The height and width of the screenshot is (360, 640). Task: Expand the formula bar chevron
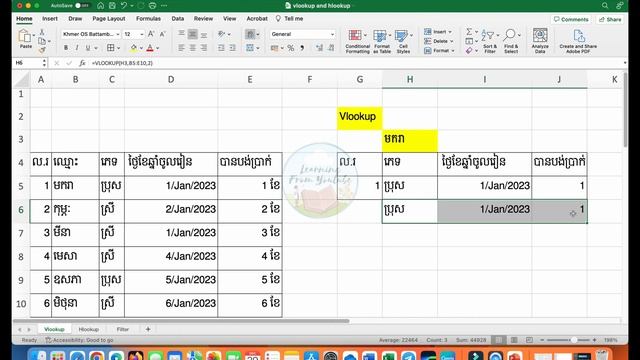coord(625,63)
